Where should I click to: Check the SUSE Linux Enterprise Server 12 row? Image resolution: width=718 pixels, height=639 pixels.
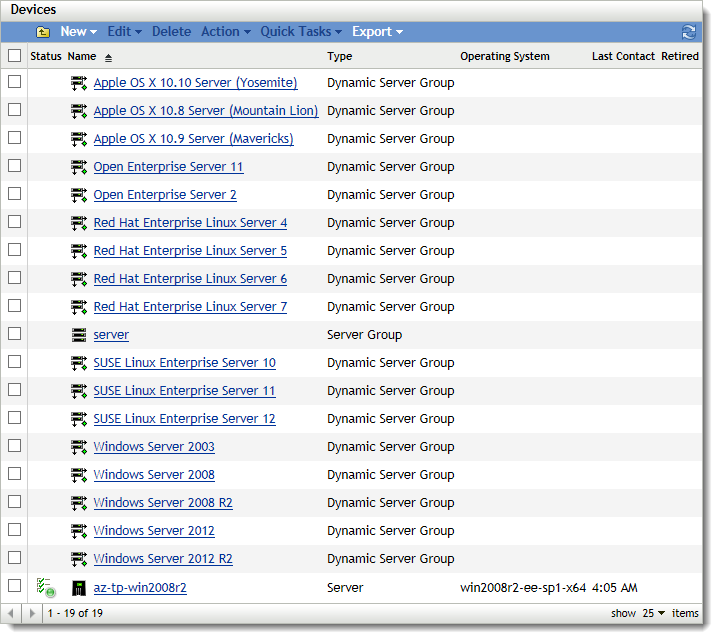(x=15, y=417)
